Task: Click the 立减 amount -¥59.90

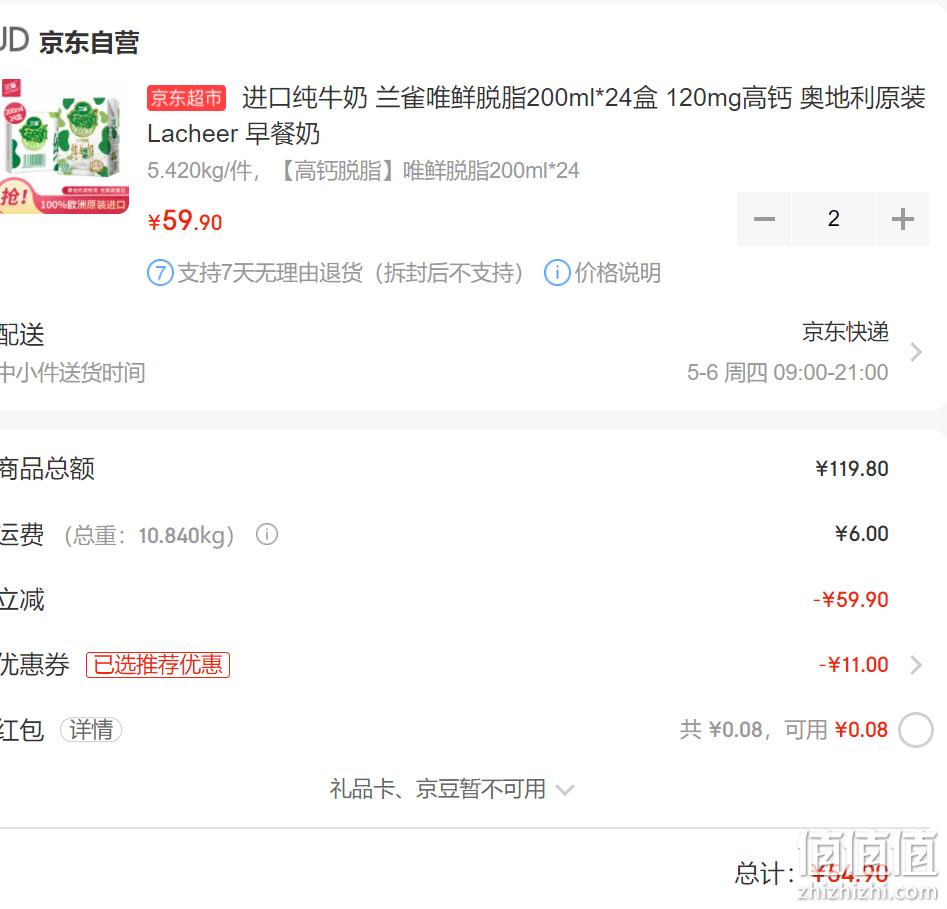Action: click(x=851, y=600)
